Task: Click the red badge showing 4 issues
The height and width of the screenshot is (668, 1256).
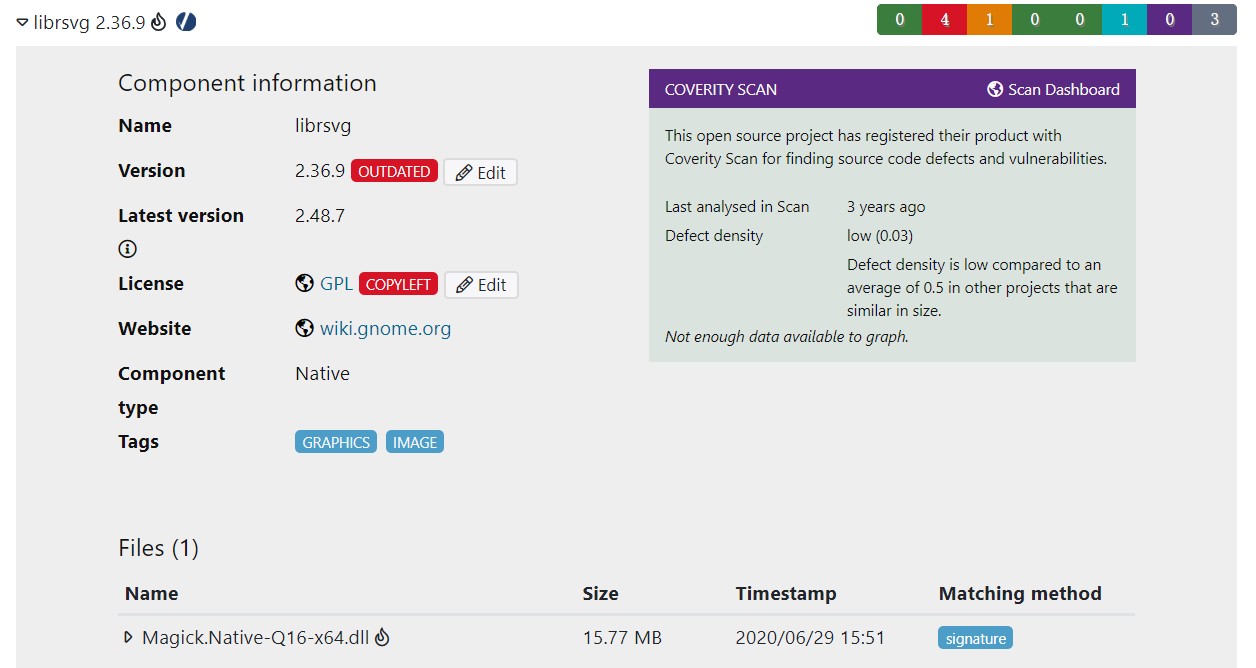Action: 944,19
